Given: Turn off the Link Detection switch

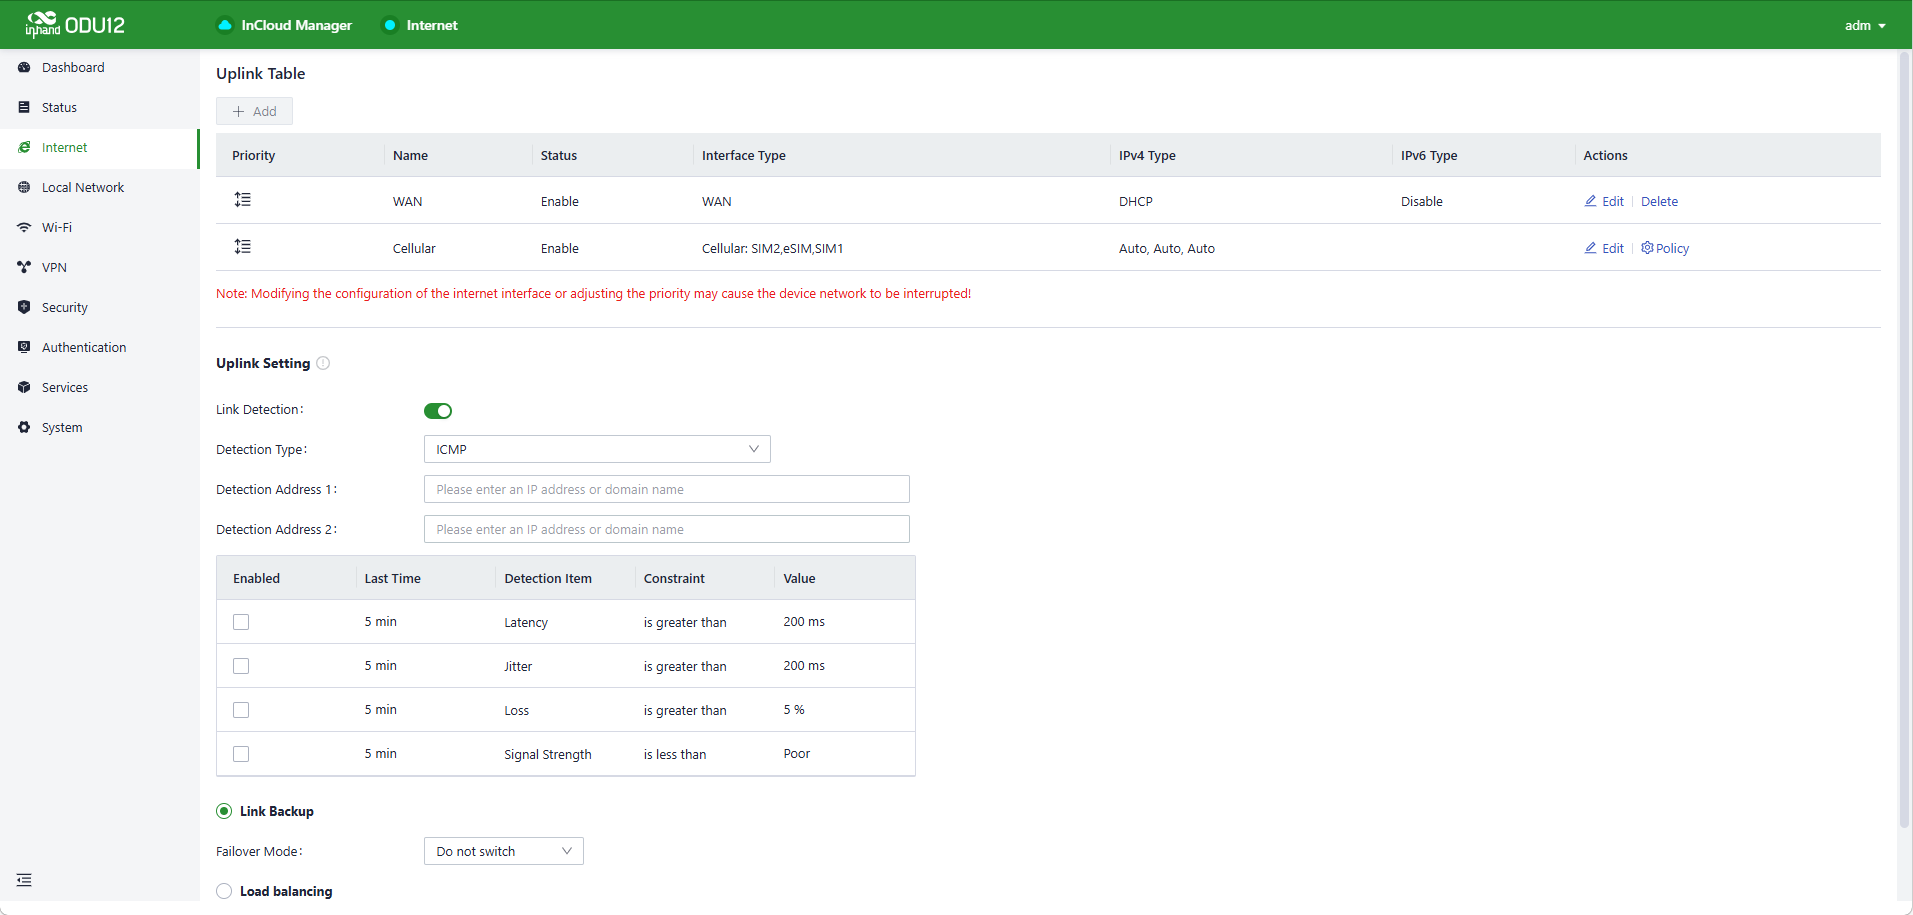Looking at the screenshot, I should [x=438, y=411].
